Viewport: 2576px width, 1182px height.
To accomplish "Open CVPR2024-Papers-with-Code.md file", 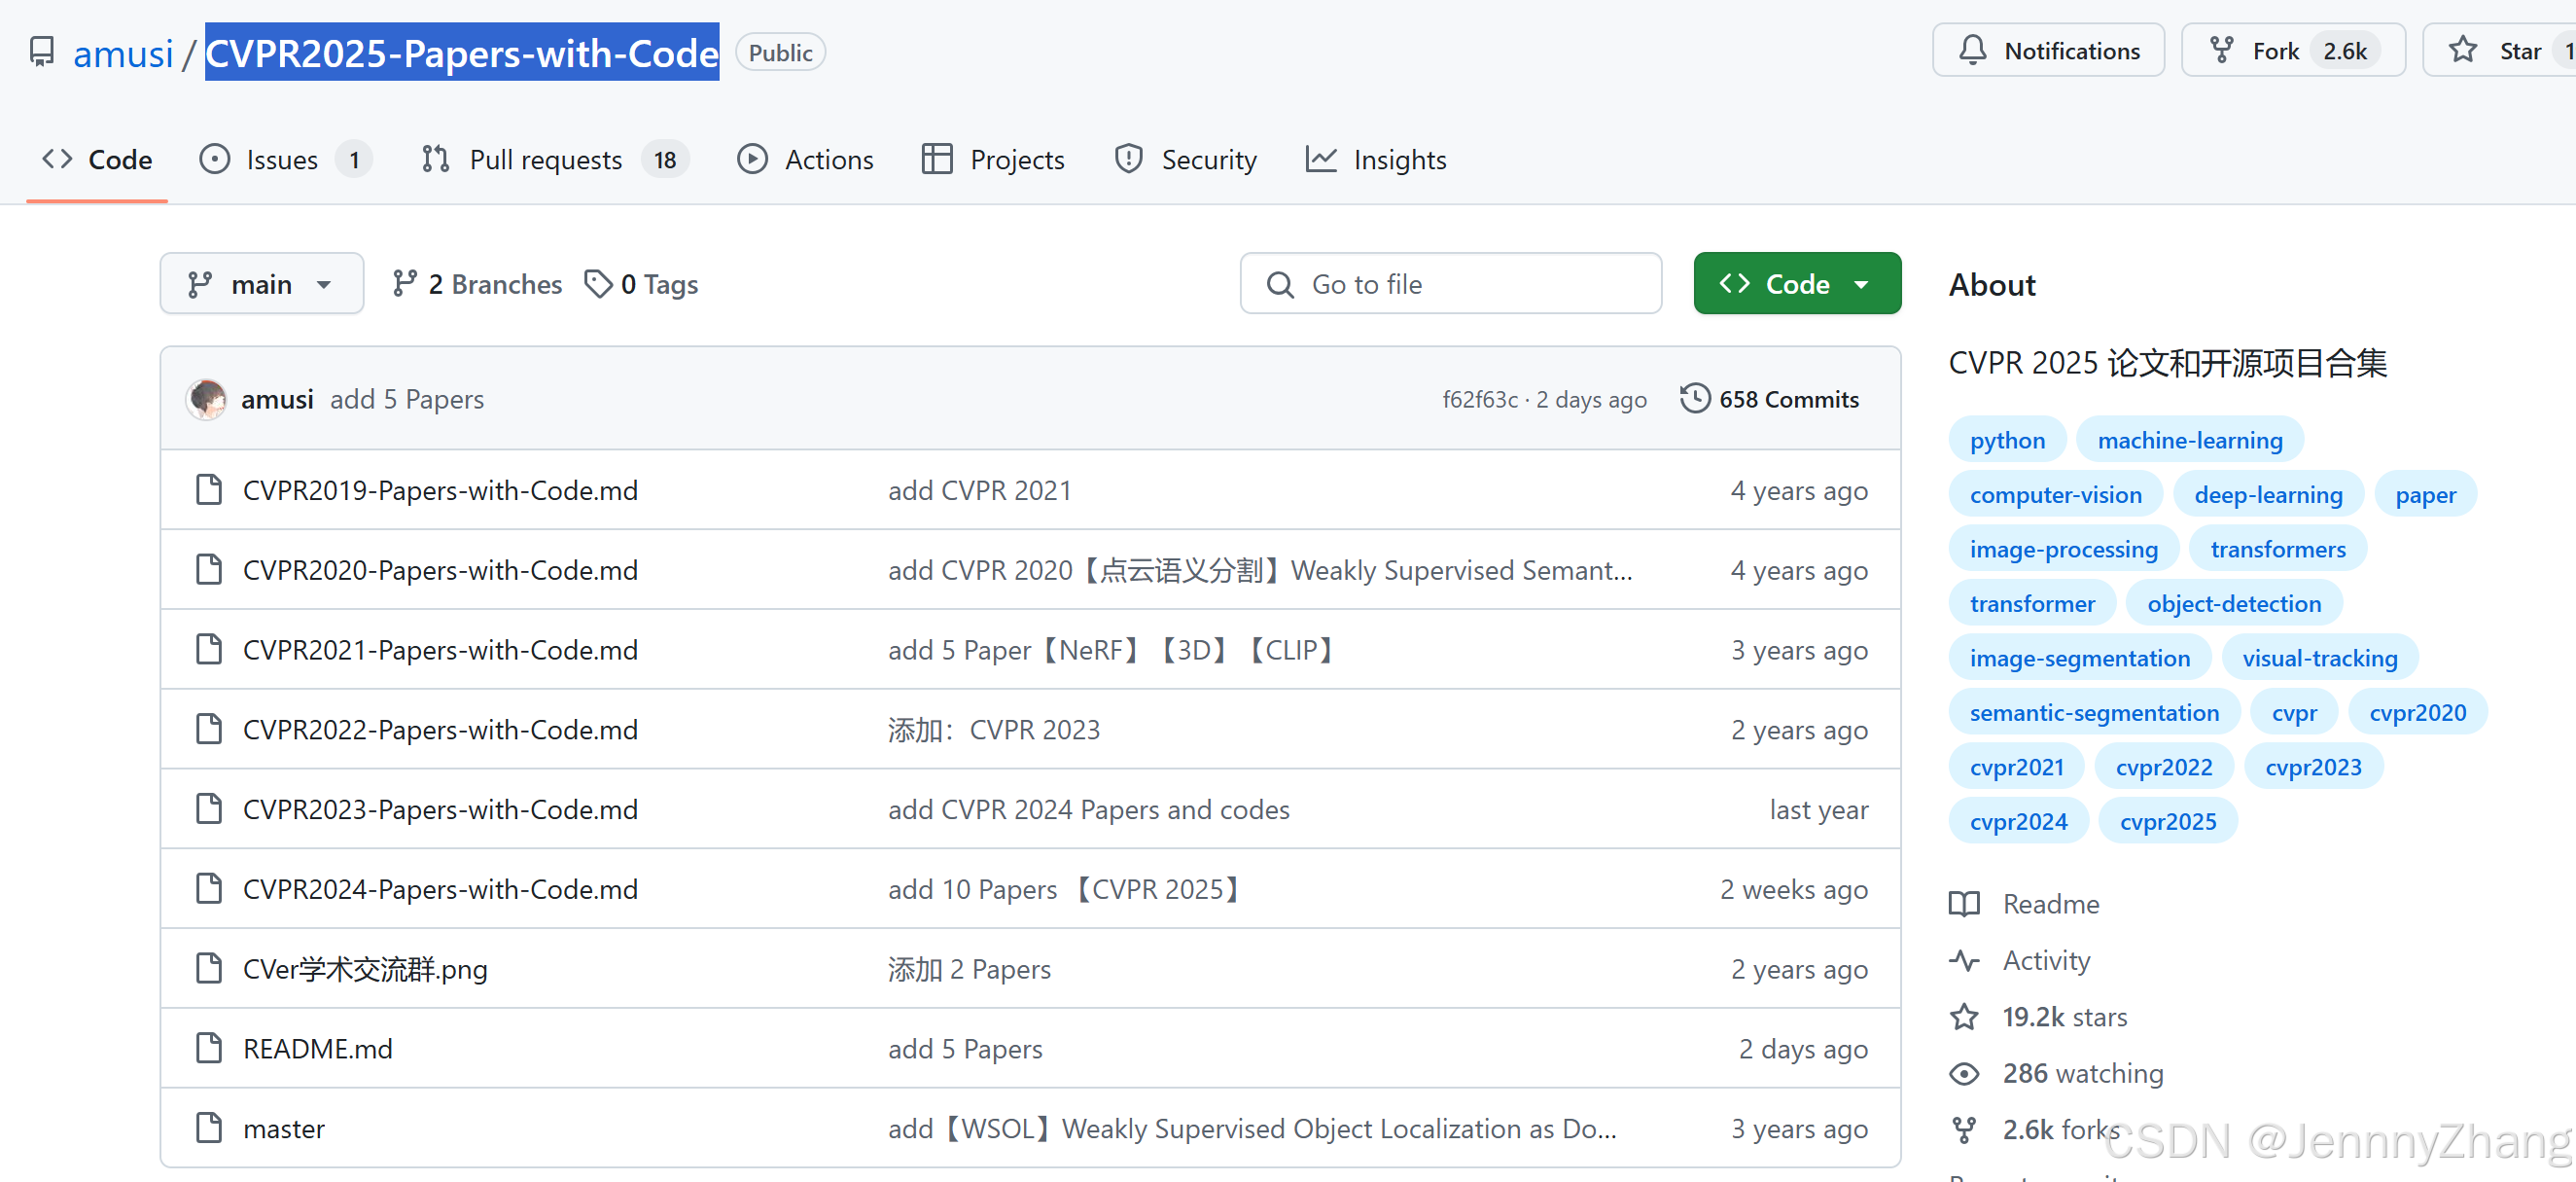I will [440, 889].
